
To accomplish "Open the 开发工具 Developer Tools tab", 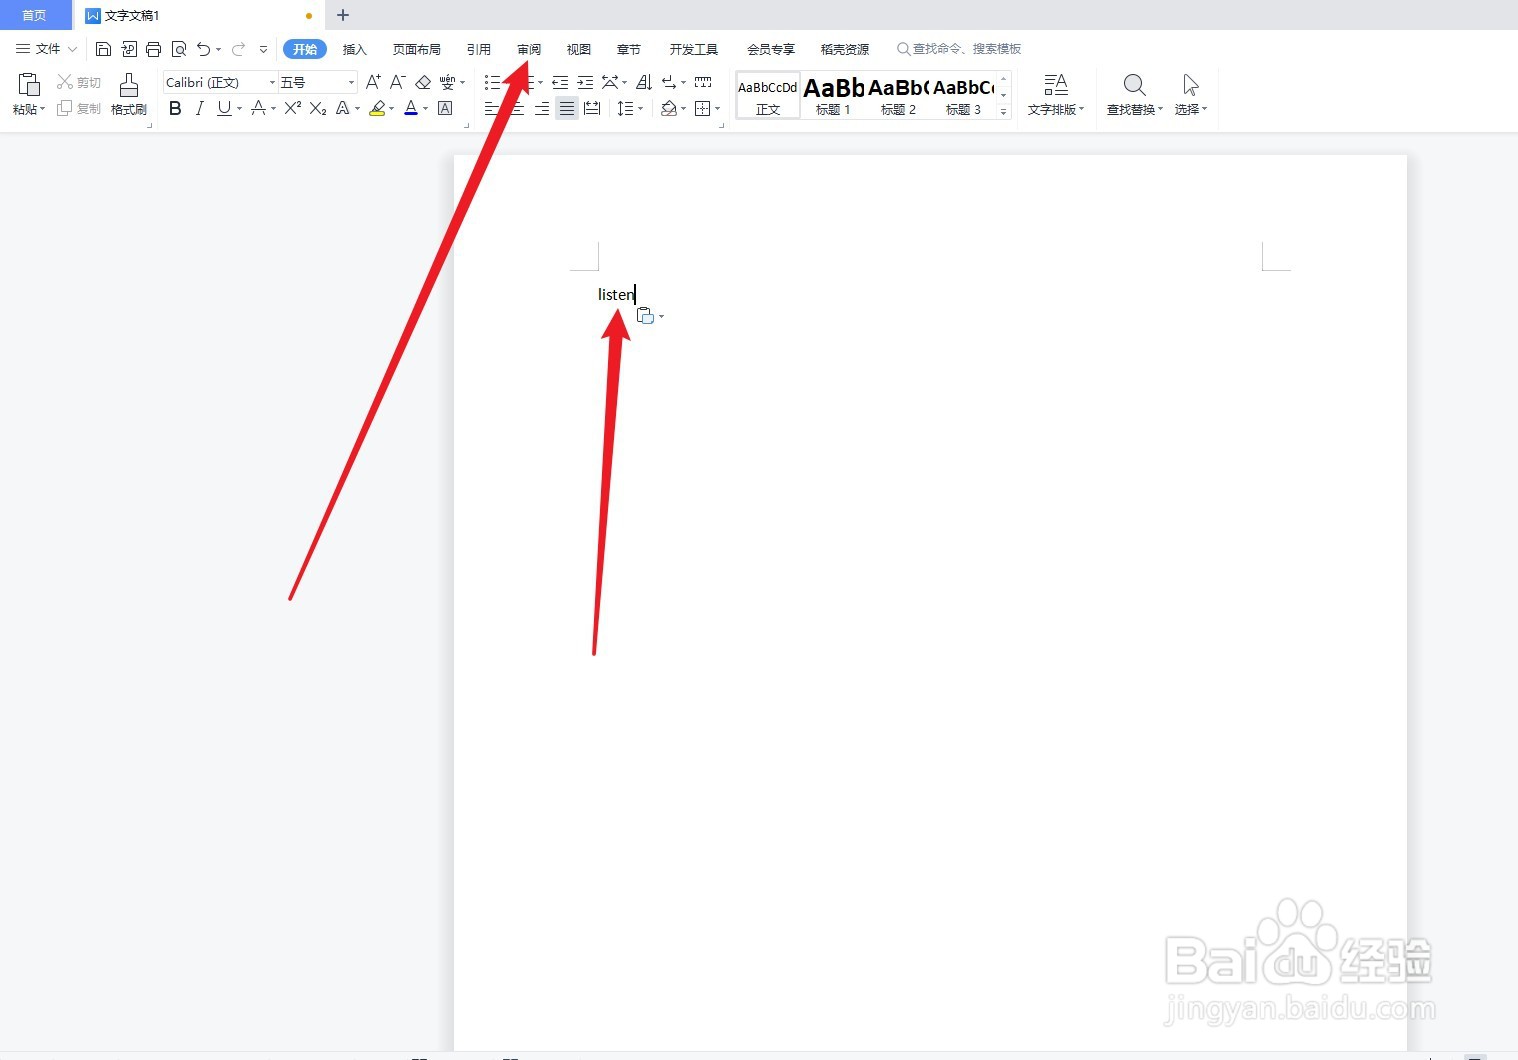I will pyautogui.click(x=694, y=49).
